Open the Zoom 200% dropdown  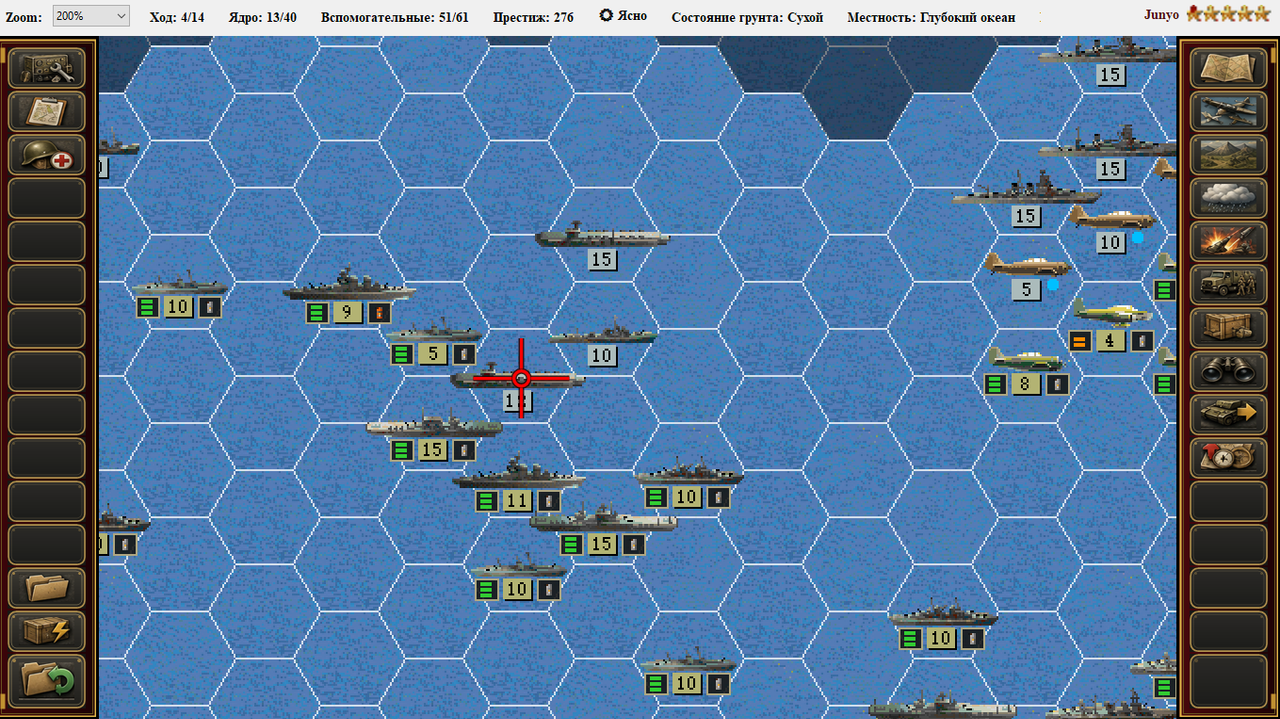click(x=91, y=16)
